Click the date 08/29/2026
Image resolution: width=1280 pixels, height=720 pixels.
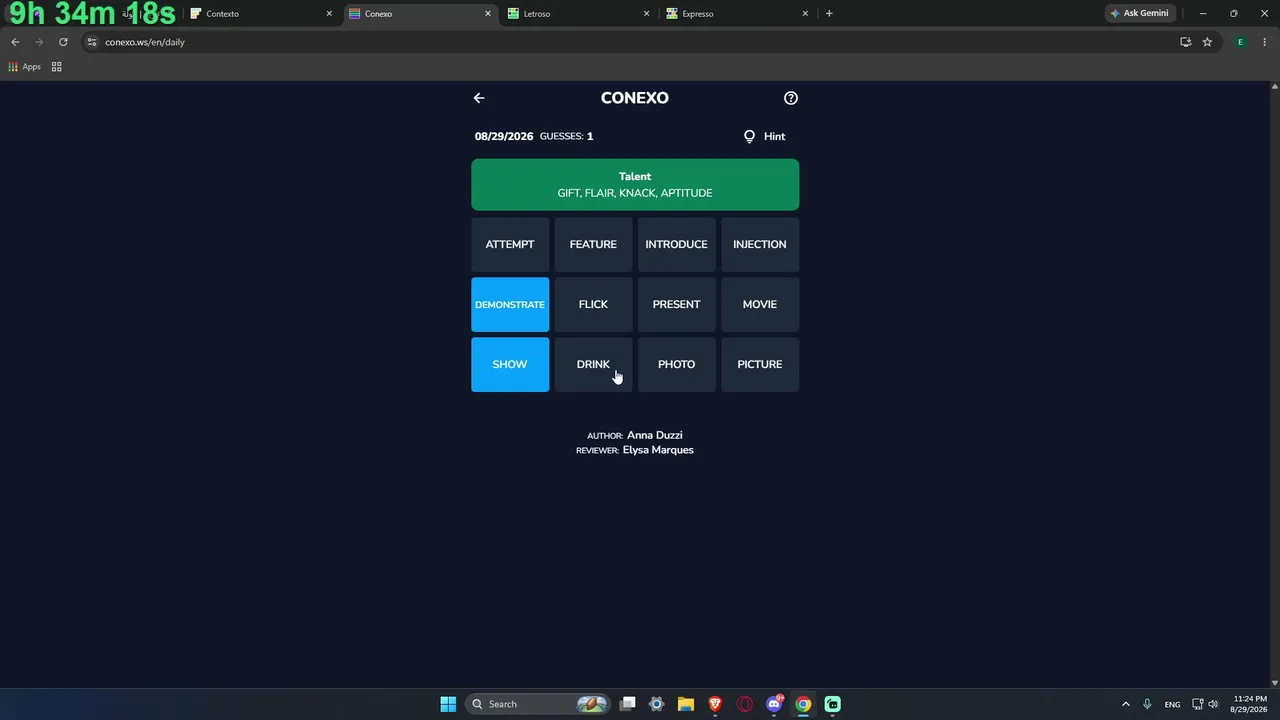point(504,136)
